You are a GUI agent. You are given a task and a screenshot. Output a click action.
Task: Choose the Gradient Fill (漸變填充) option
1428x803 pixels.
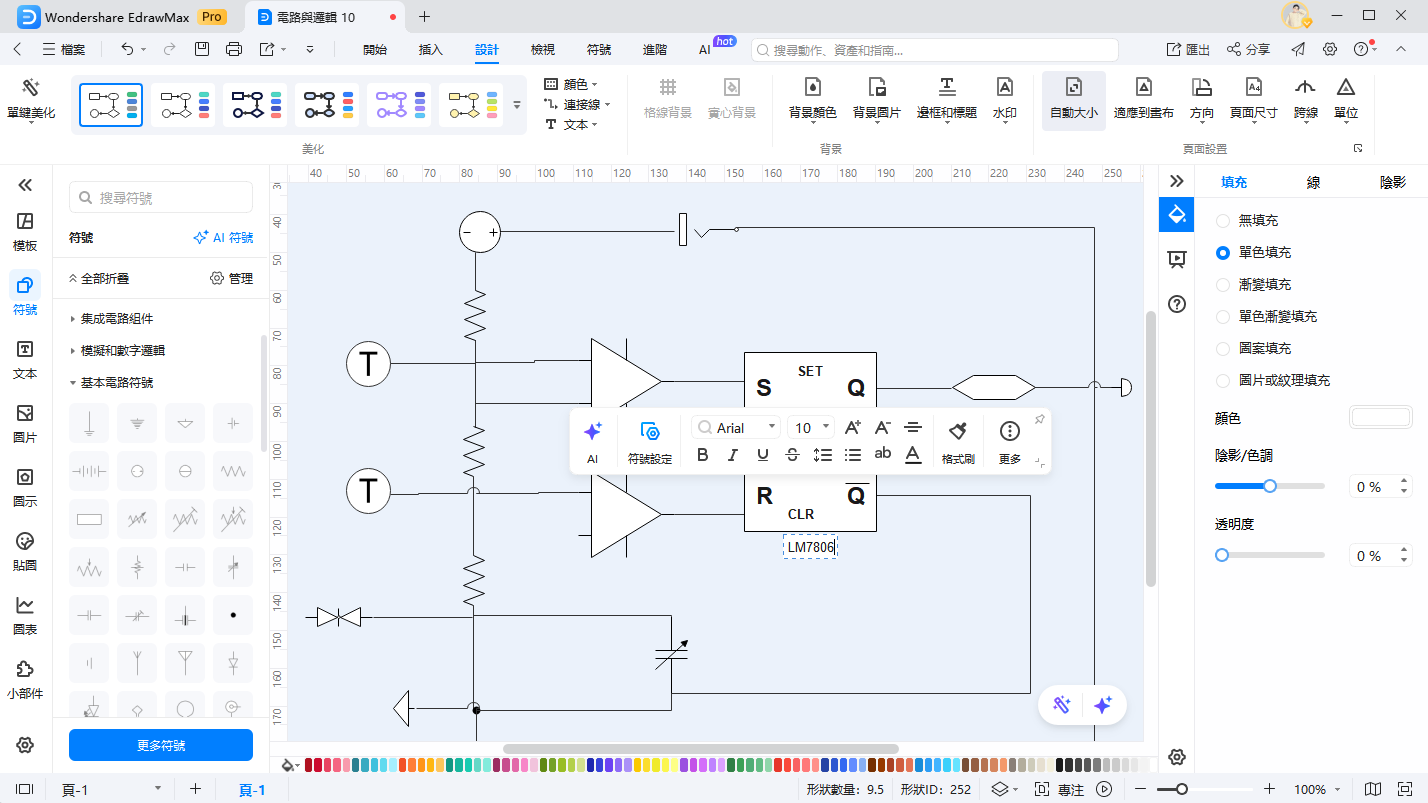(x=1222, y=284)
